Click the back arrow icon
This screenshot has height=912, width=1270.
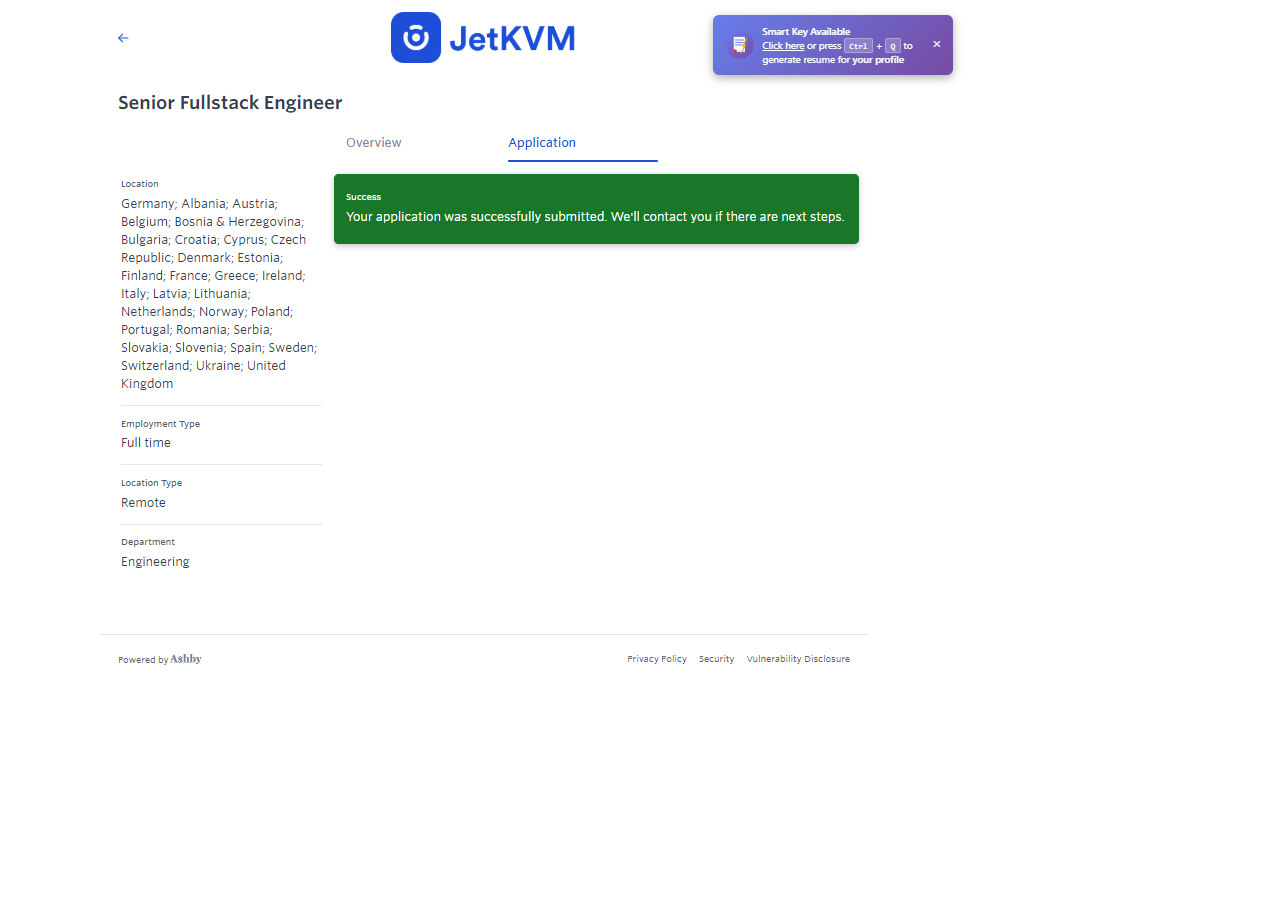click(x=123, y=38)
